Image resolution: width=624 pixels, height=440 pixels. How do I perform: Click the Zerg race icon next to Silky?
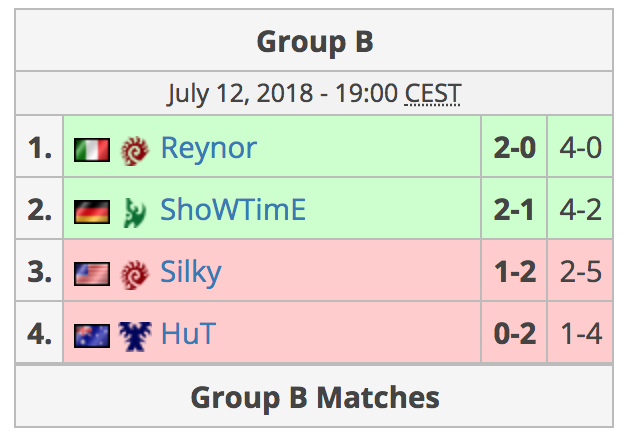[135, 275]
